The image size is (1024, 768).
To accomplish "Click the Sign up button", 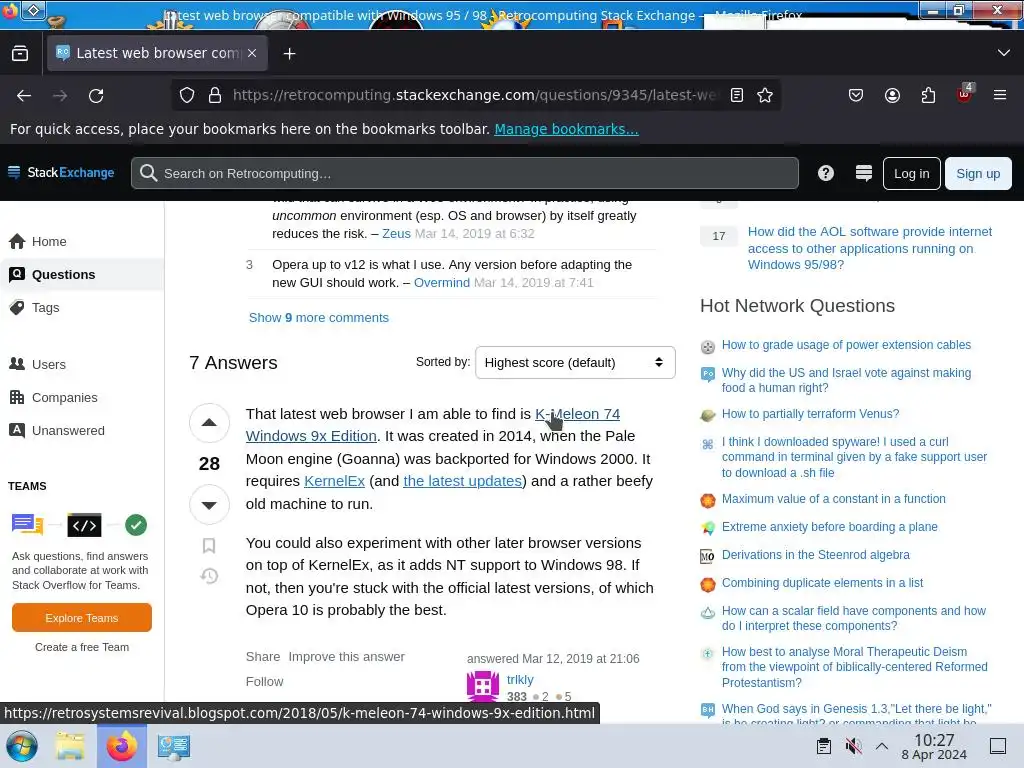I will (978, 173).
